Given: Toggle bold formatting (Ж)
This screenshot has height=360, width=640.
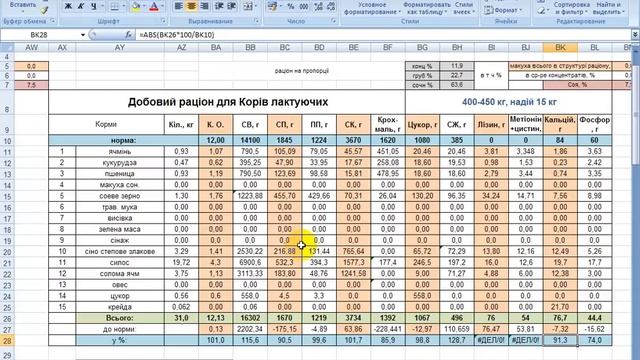Looking at the screenshot, I should [68, 6].
